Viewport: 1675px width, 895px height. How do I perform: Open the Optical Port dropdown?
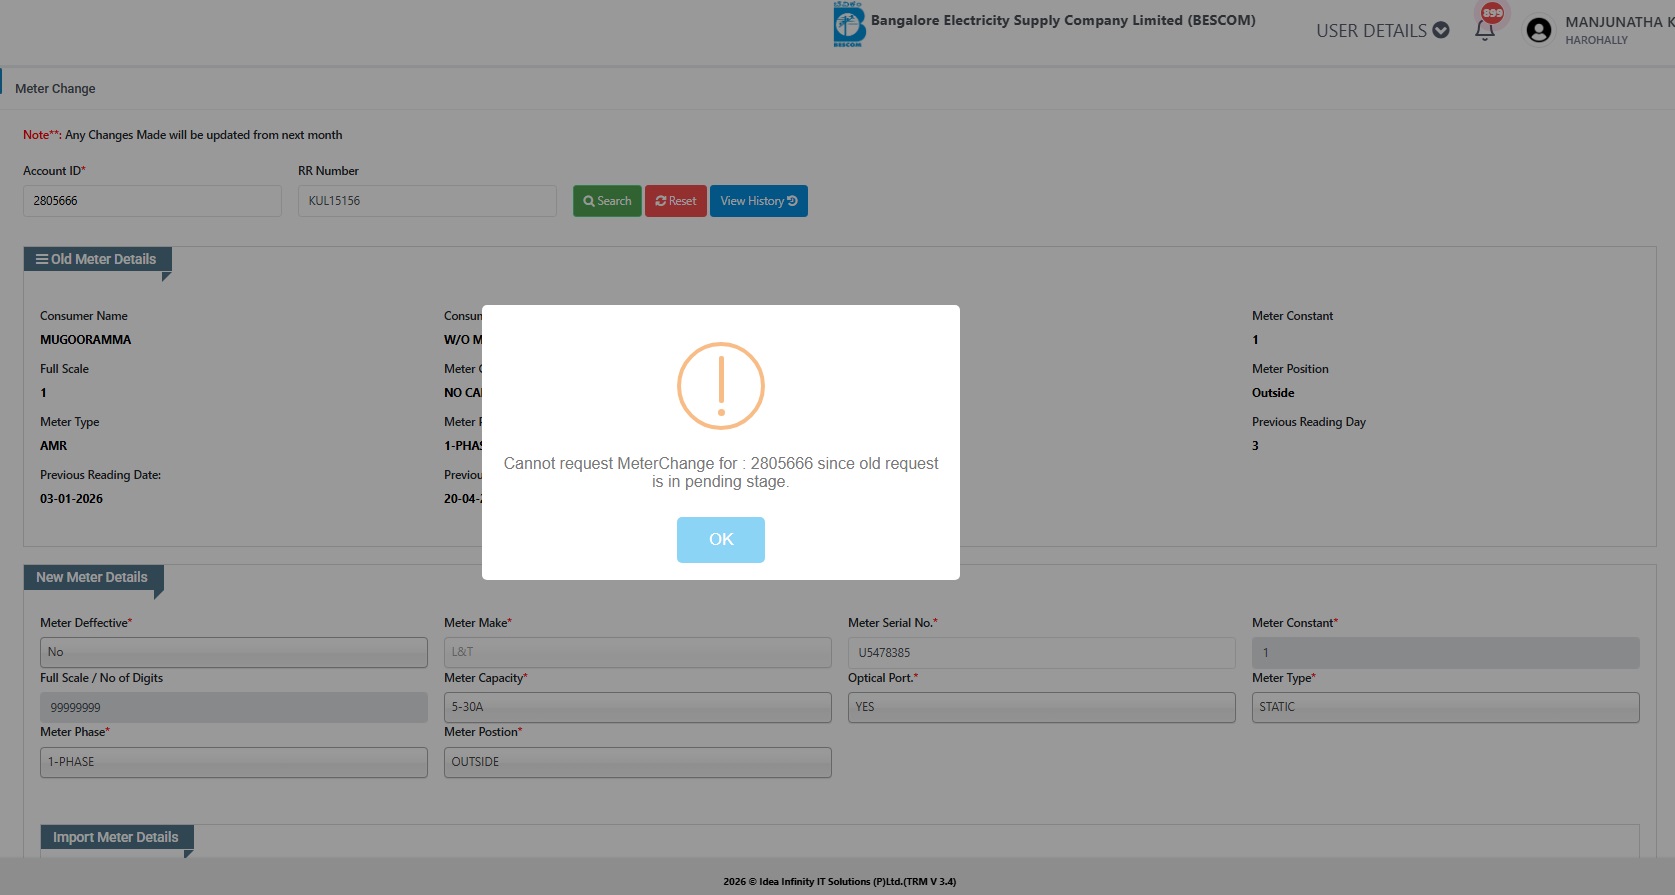(1041, 707)
